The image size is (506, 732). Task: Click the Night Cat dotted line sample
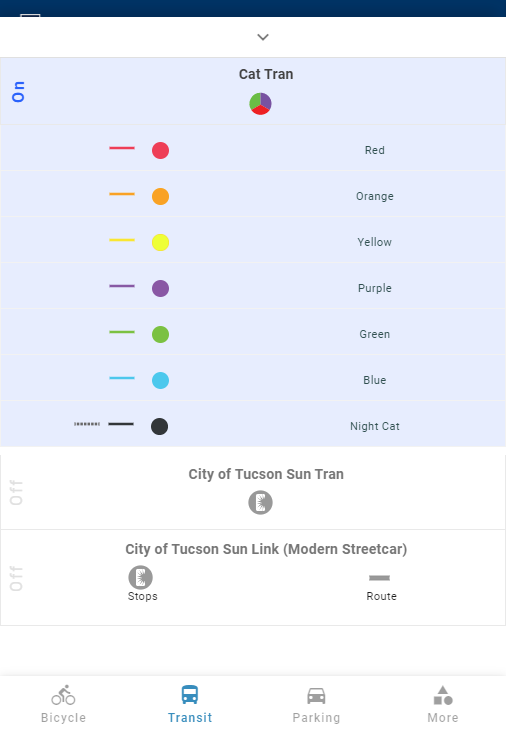click(87, 424)
